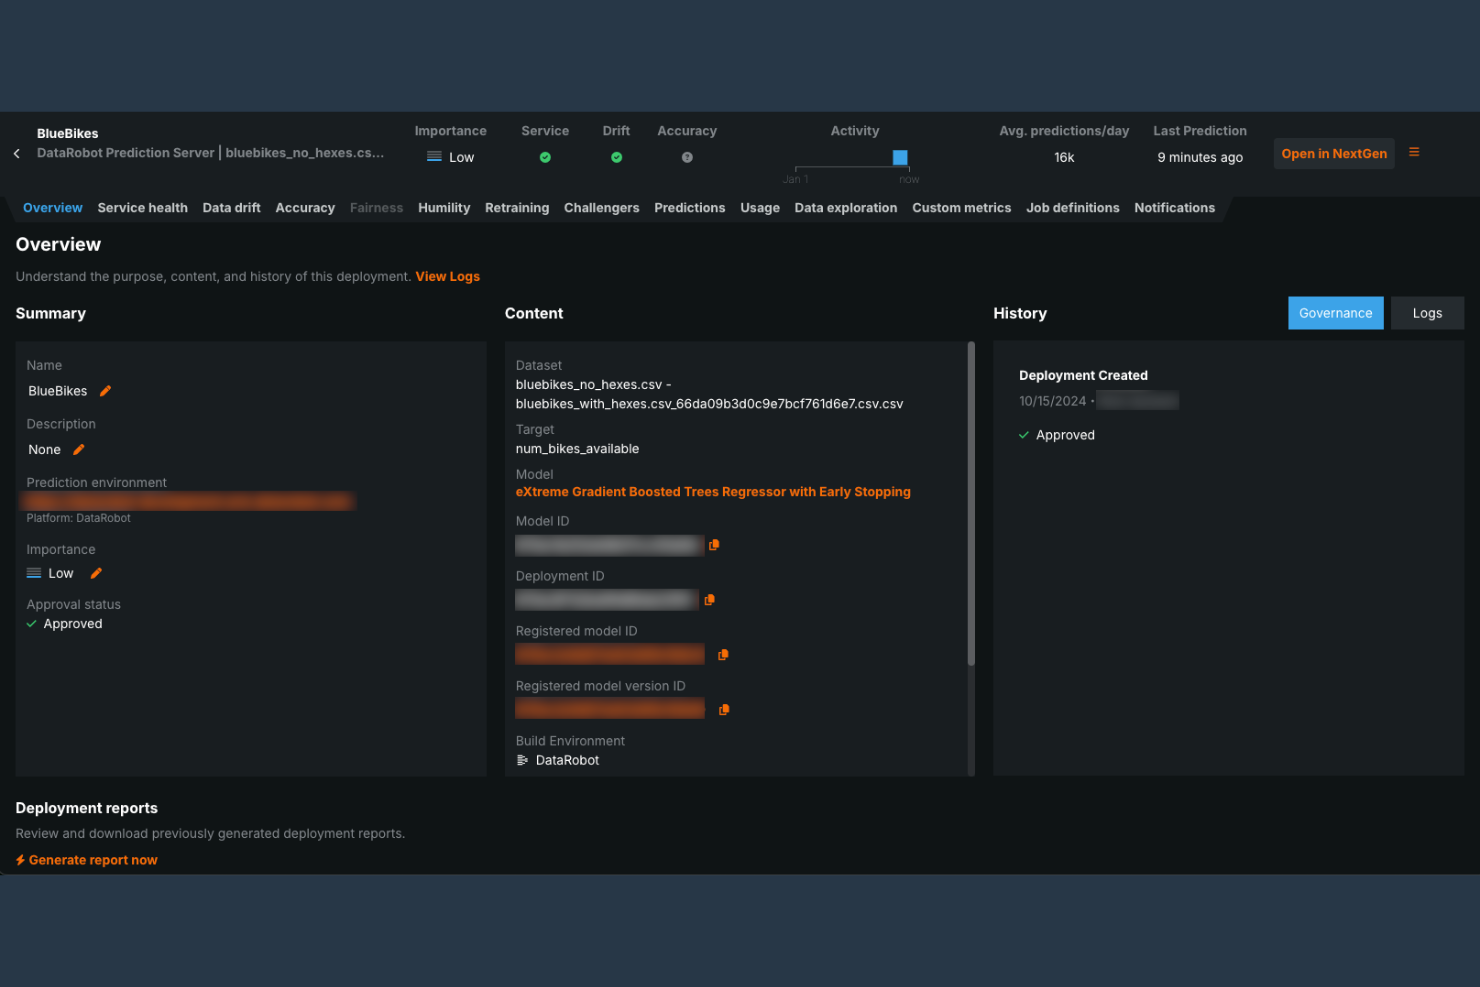1480x987 pixels.
Task: Click the Drift green status icon
Action: 617,157
